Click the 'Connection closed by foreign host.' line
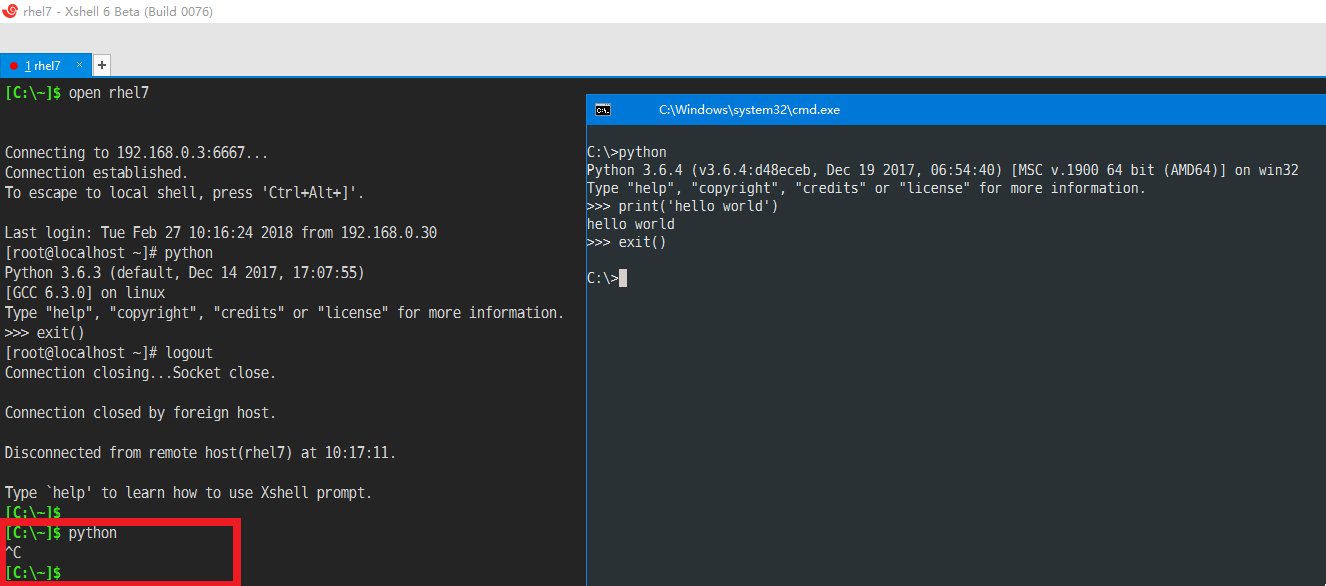The image size is (1326, 586). pyautogui.click(x=141, y=413)
